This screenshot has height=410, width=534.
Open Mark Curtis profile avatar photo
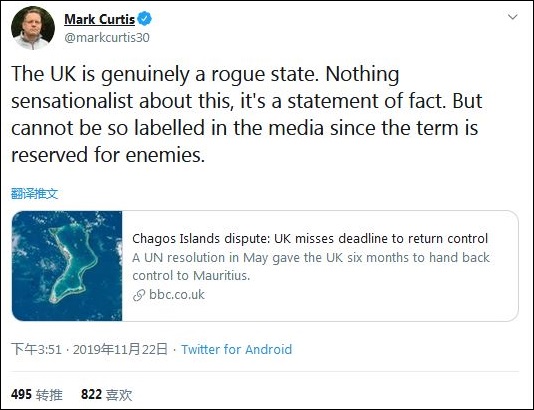(x=33, y=28)
